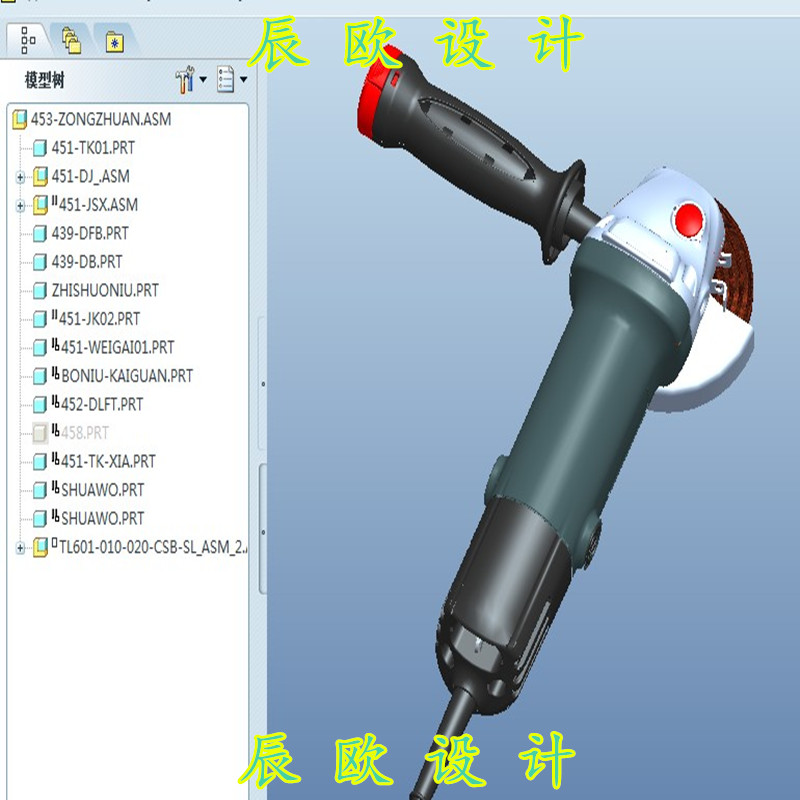
Task: Click the part icon of BONIU-KAIGUAN.PRT
Action: click(40, 377)
